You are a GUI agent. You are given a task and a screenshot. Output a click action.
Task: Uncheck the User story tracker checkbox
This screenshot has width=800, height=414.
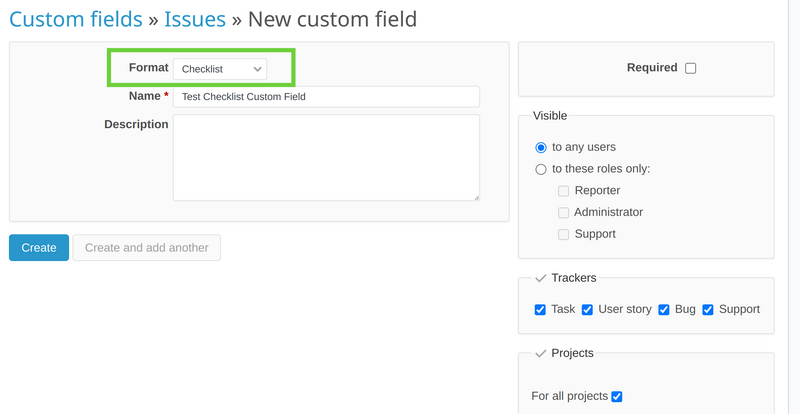(588, 310)
